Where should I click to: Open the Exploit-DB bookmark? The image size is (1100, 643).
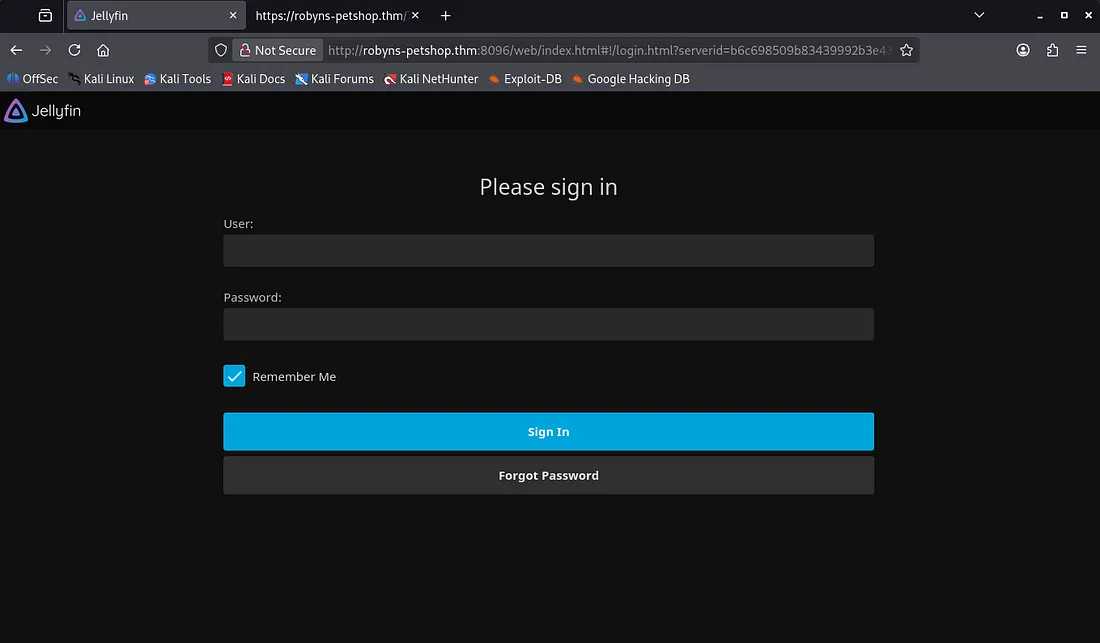(x=525, y=79)
